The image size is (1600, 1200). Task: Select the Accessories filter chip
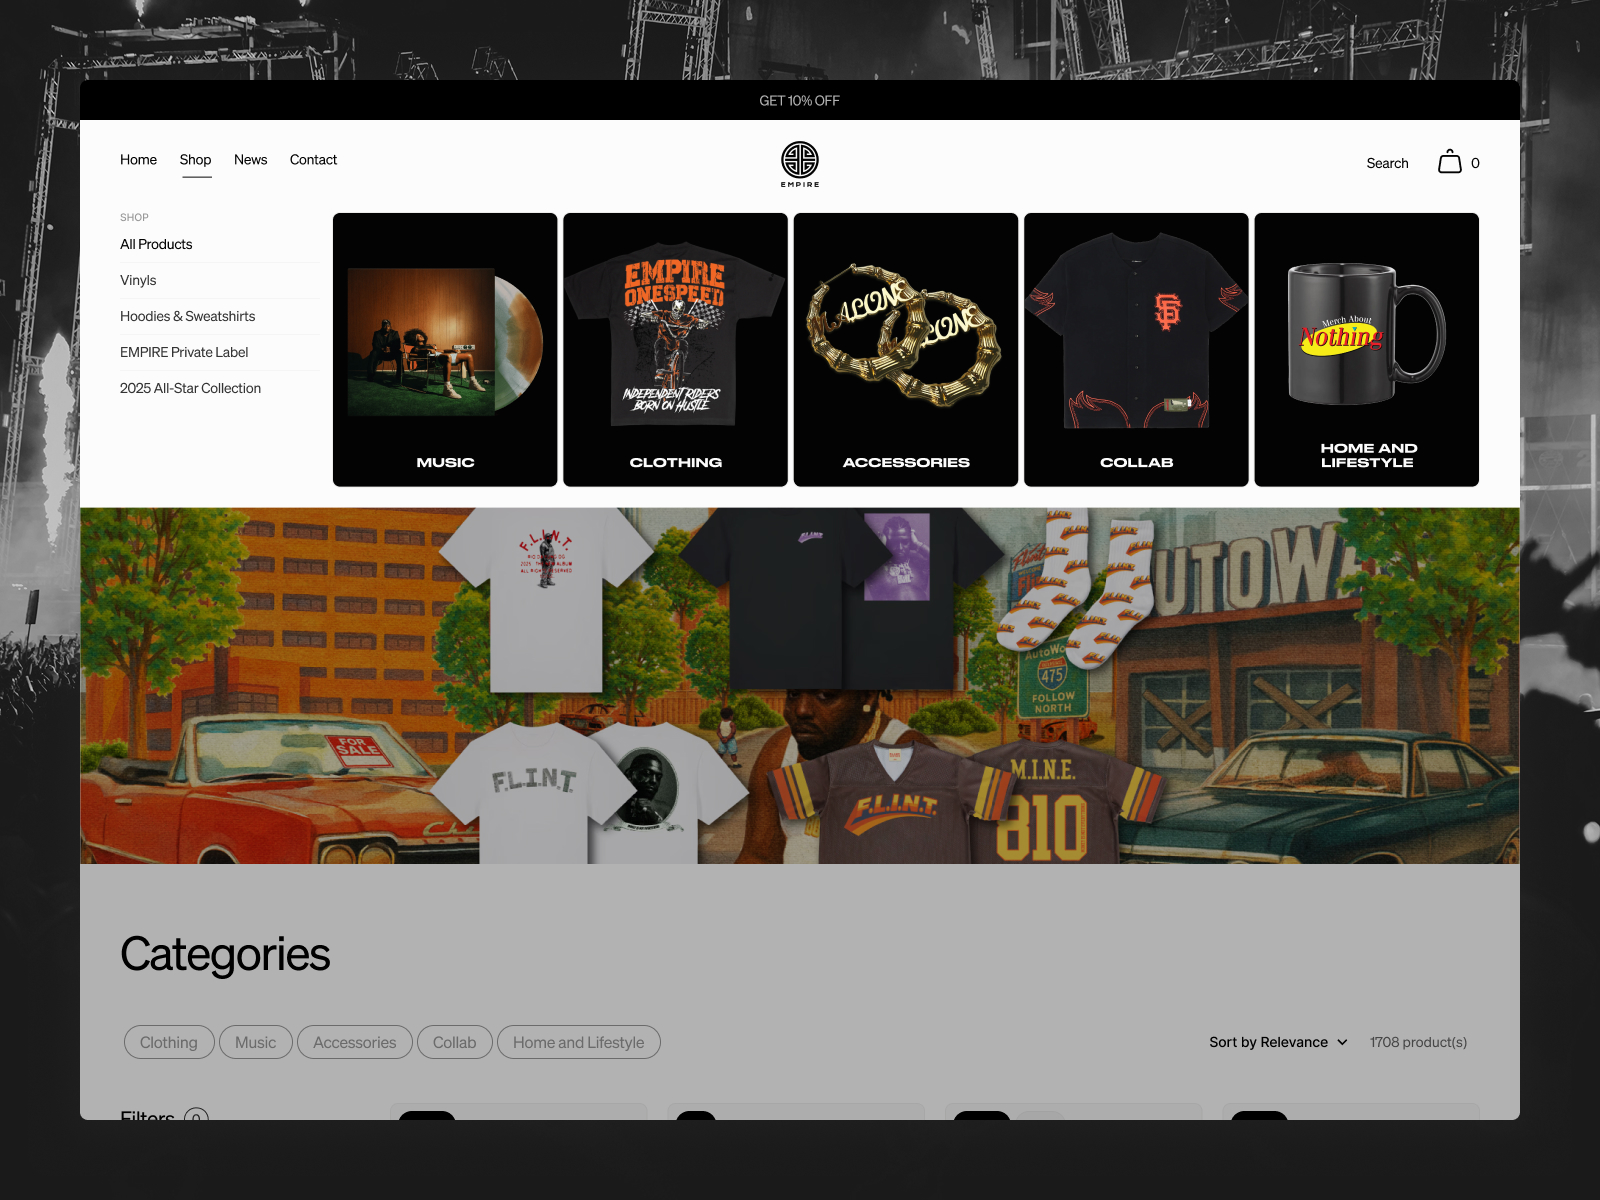pos(354,1042)
